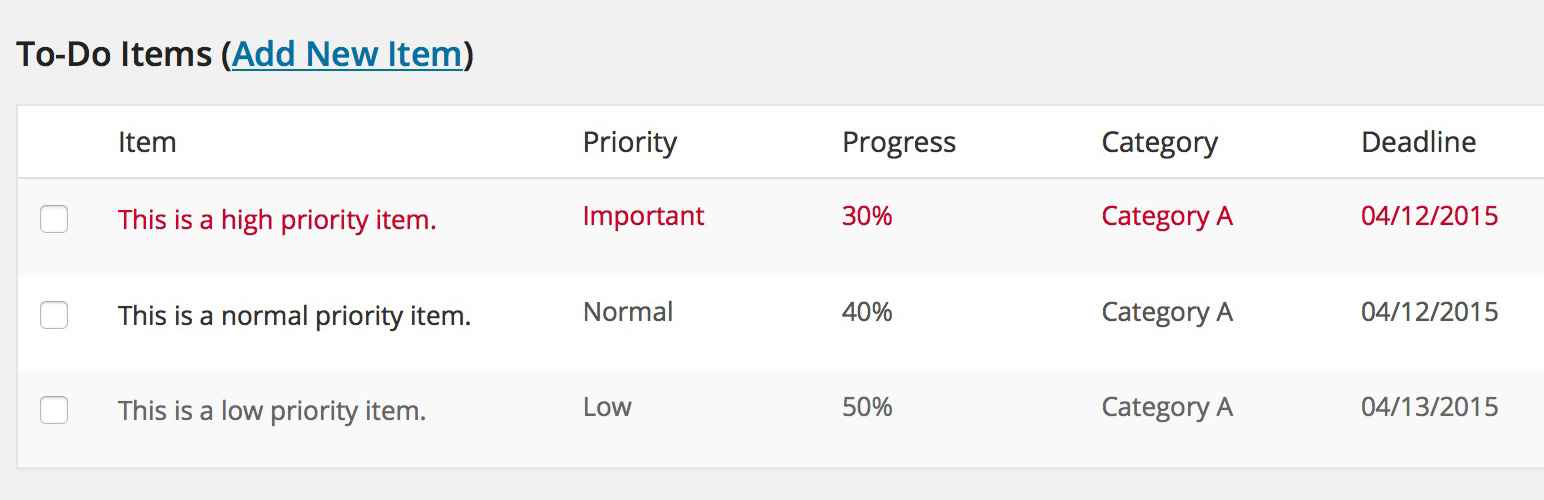Screen dimensions: 1544x500
Task: Click the Low priority value
Action: (607, 407)
